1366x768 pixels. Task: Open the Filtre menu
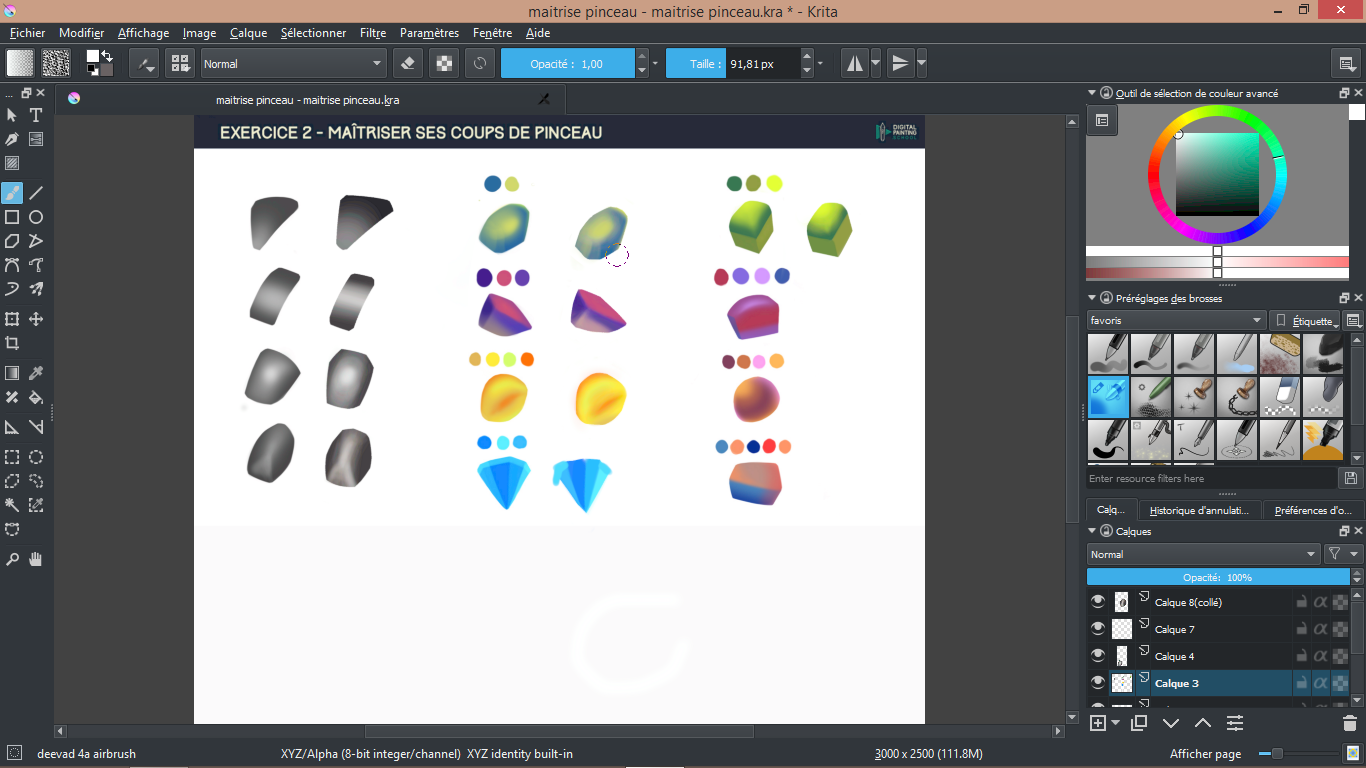point(372,33)
